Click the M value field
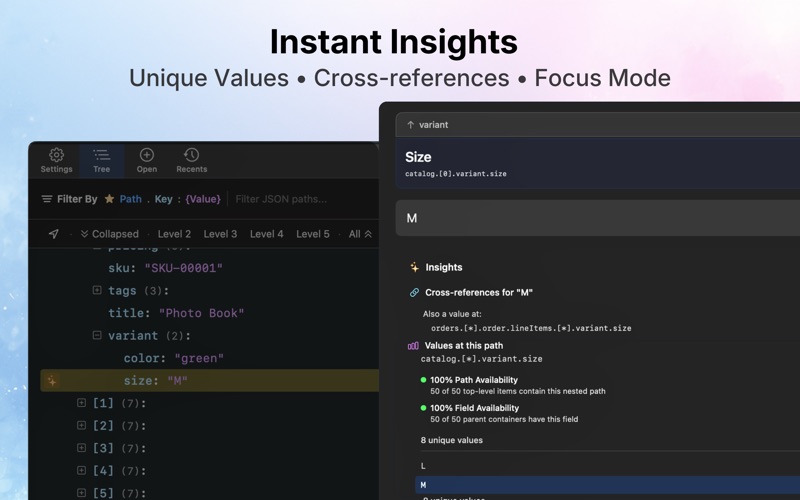Viewport: 800px width, 500px height. (597, 218)
